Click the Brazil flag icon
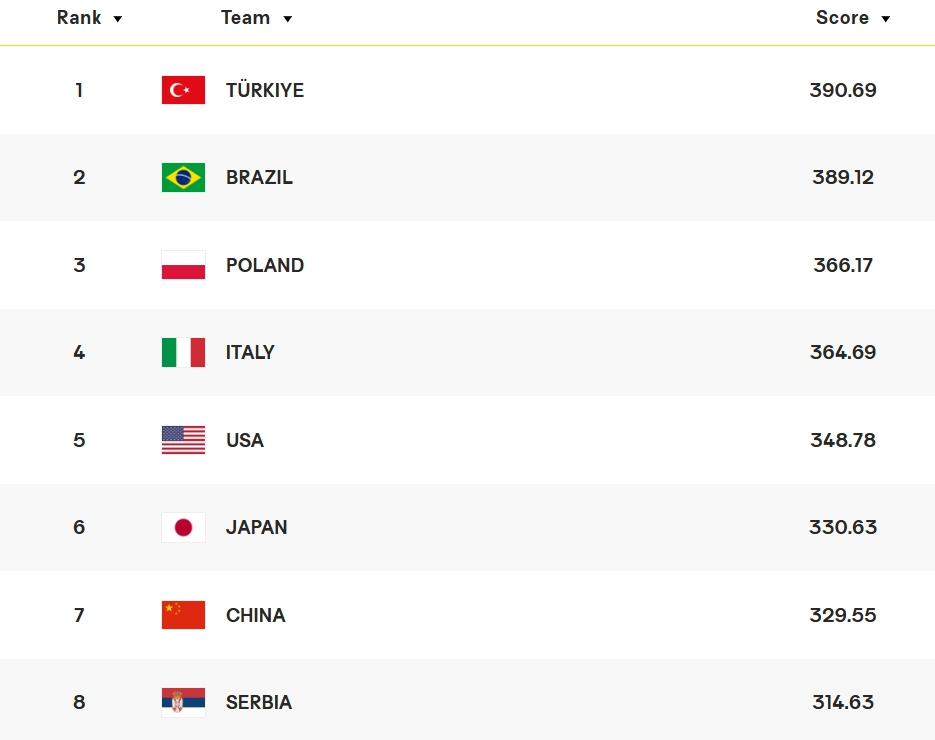935x740 pixels. 183,178
